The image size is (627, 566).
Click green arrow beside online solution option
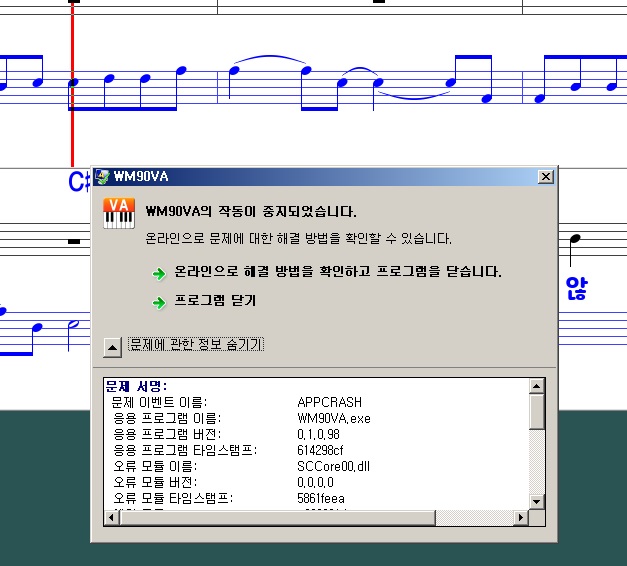159,274
